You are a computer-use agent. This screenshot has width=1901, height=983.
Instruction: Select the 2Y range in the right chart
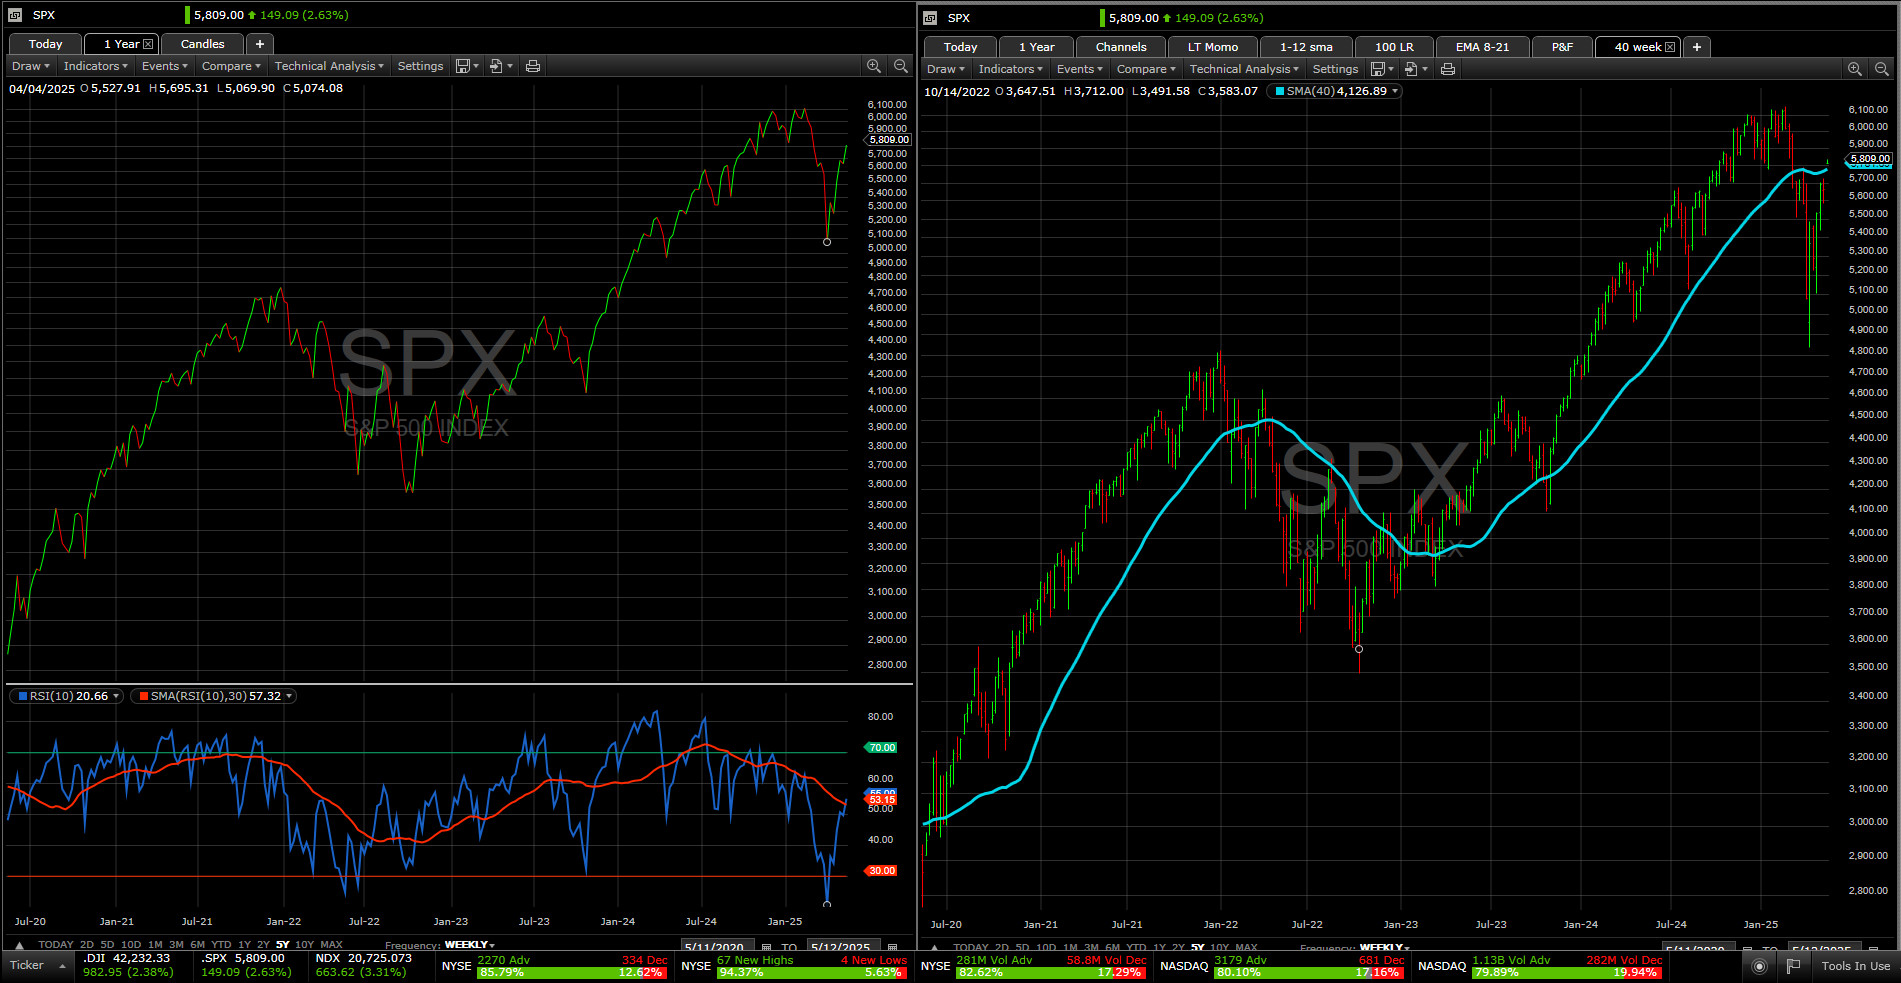pyautogui.click(x=1178, y=947)
